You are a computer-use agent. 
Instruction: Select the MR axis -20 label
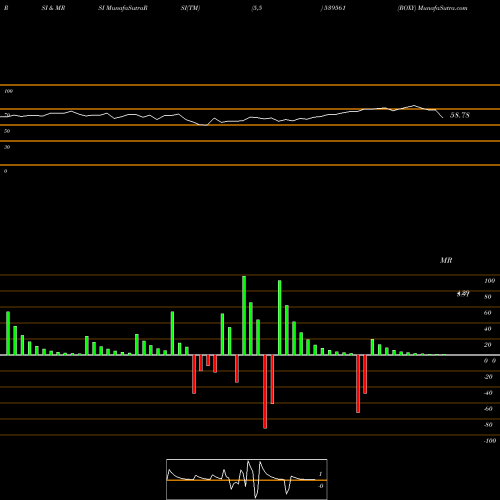point(488,377)
